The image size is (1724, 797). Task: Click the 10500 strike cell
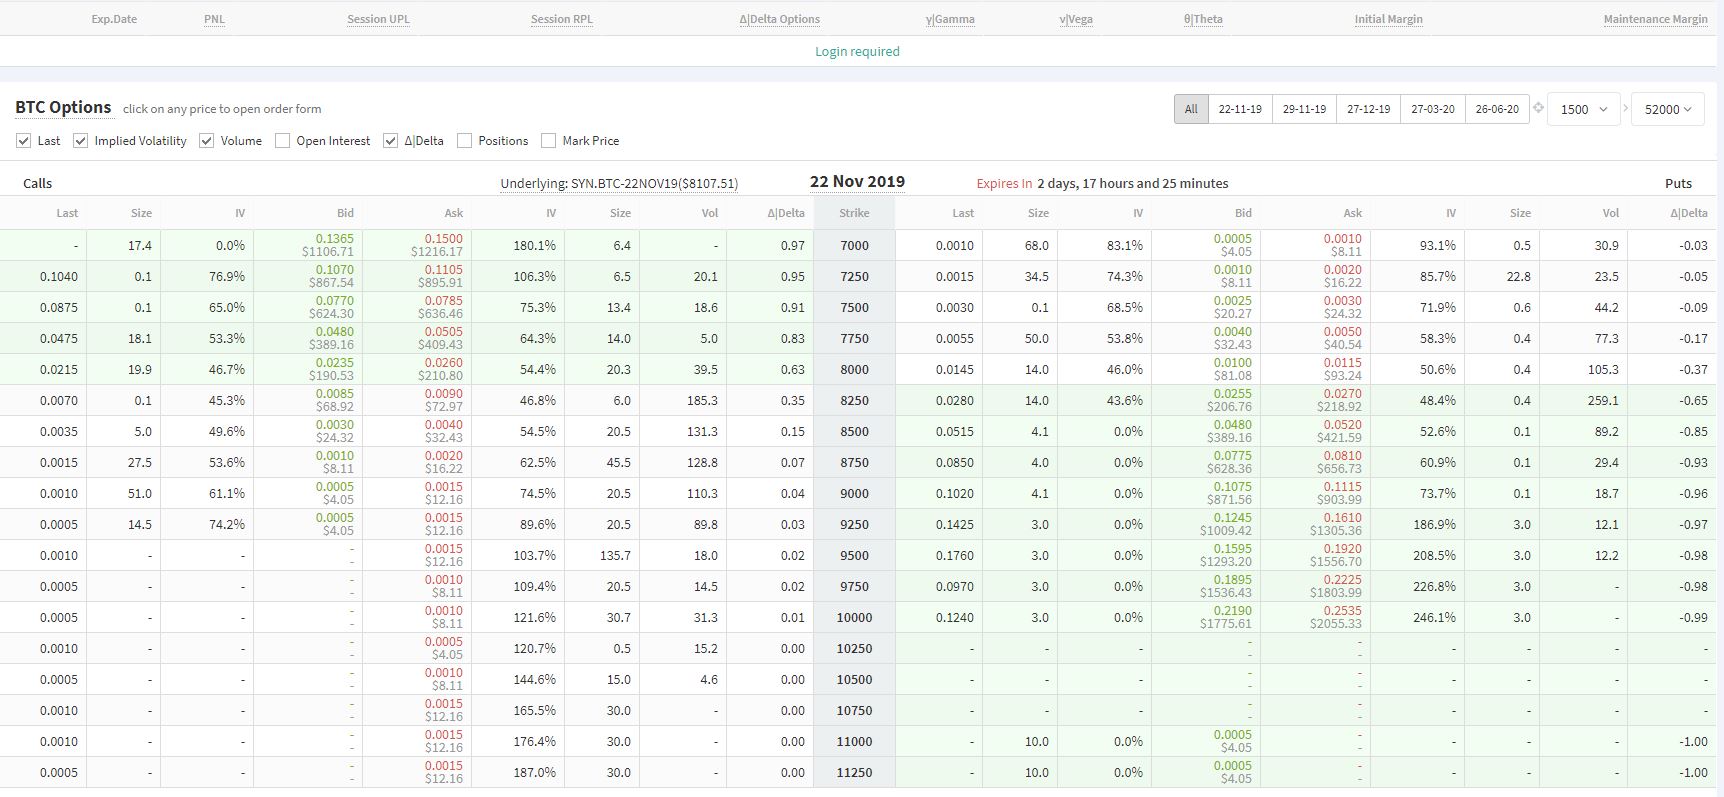click(854, 680)
